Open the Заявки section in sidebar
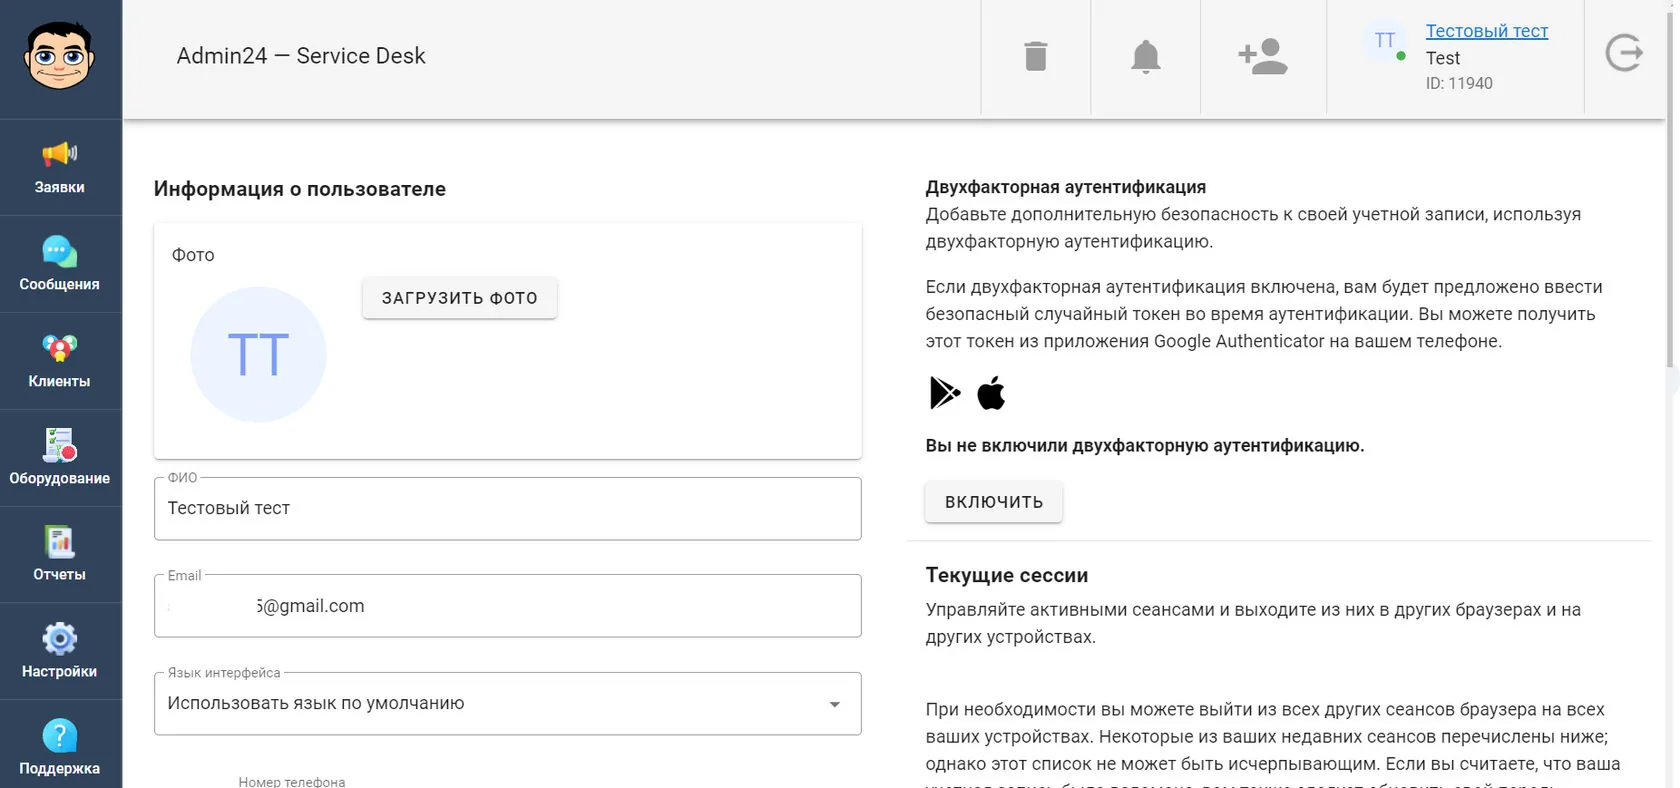1680x788 pixels. click(60, 168)
